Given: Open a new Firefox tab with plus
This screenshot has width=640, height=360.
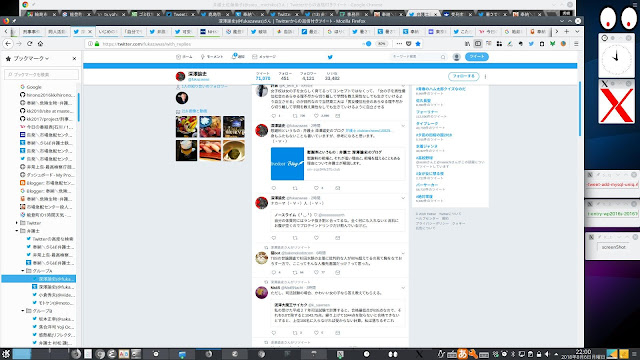Looking at the screenshot, I should (x=567, y=31).
